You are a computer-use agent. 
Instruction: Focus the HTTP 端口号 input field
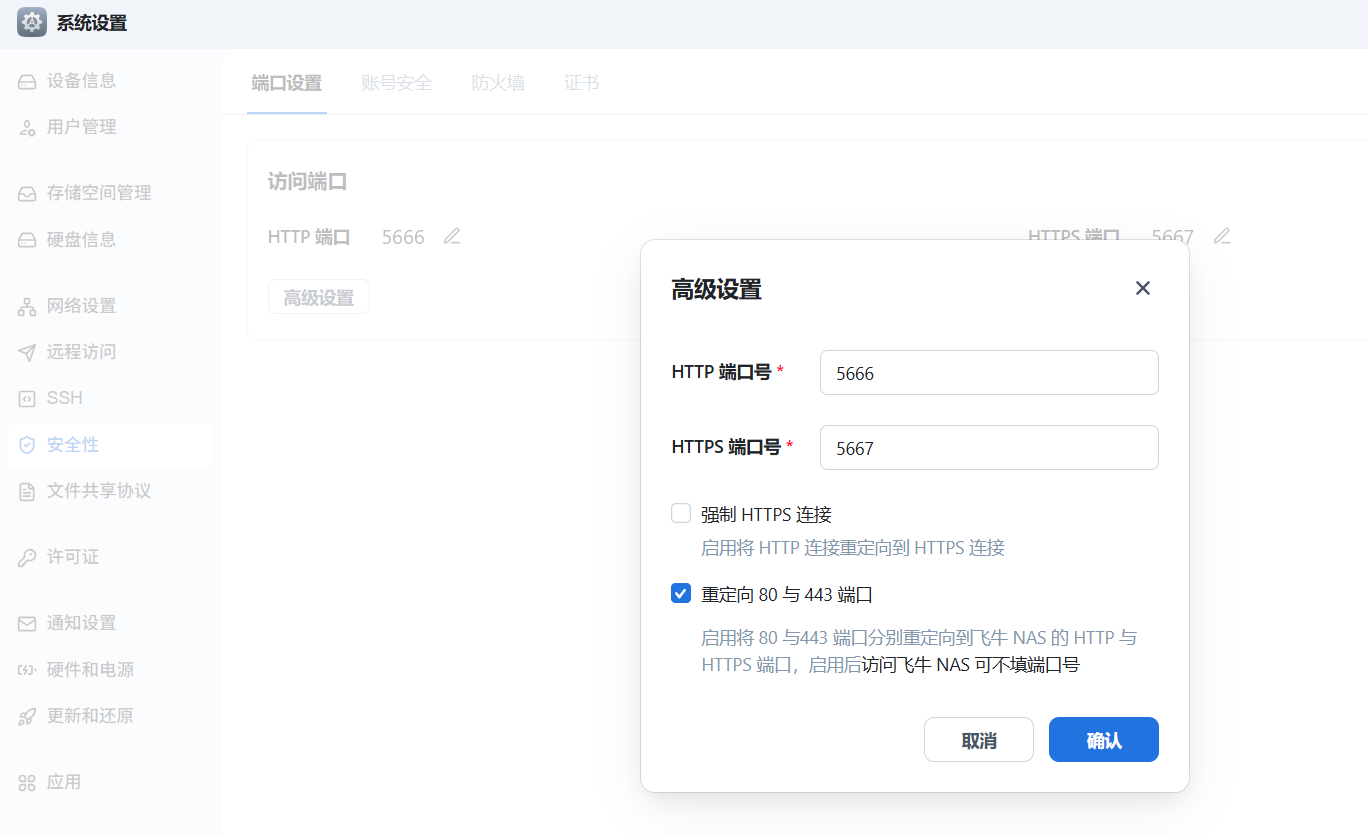[x=989, y=373]
